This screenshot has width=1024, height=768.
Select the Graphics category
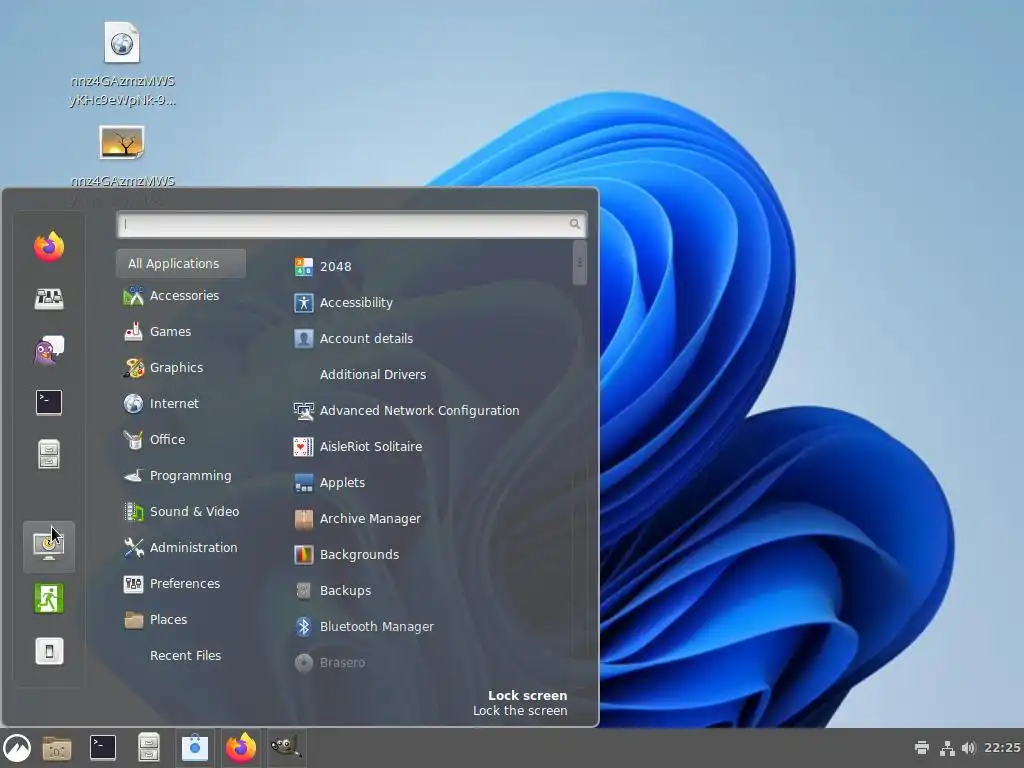click(x=163, y=368)
